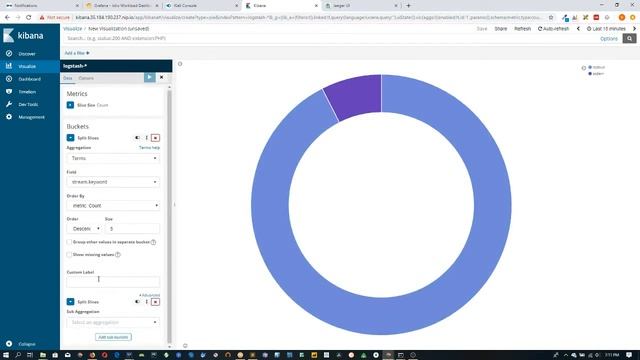Bookmark this page with the star icon
The image size is (640, 360).
(551, 18)
